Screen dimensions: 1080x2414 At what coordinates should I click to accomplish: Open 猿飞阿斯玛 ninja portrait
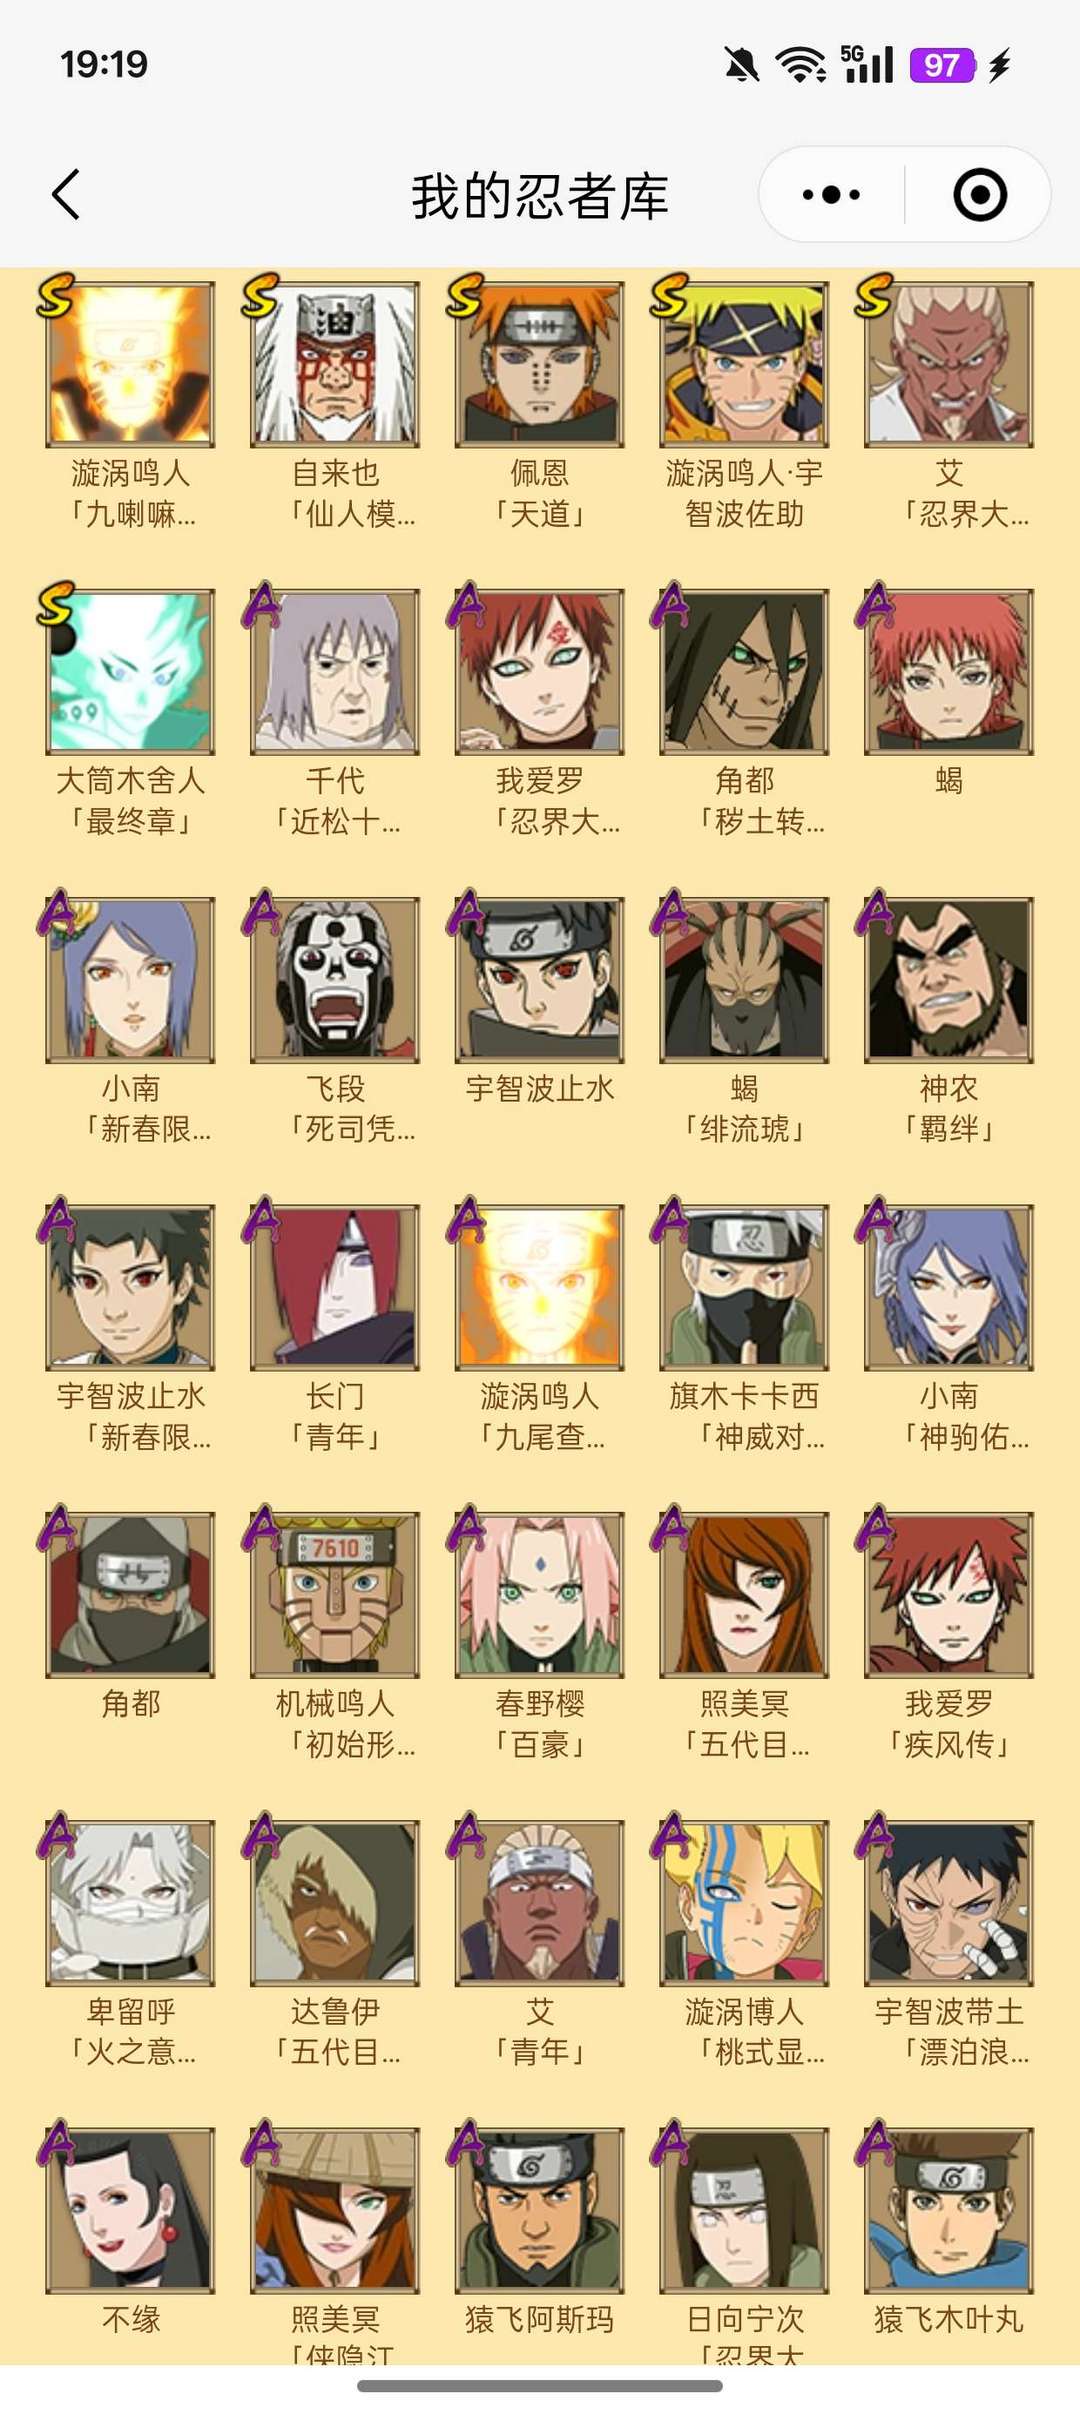coord(540,2211)
